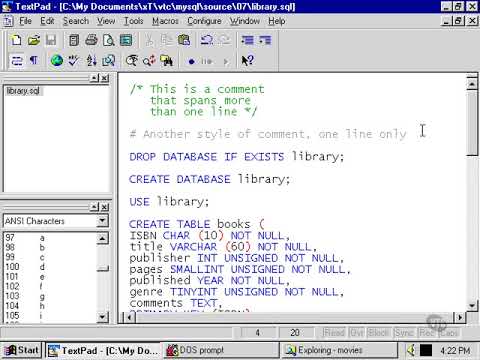Open the Tools menu
Viewport: 480px width, 360px height.
tap(133, 21)
